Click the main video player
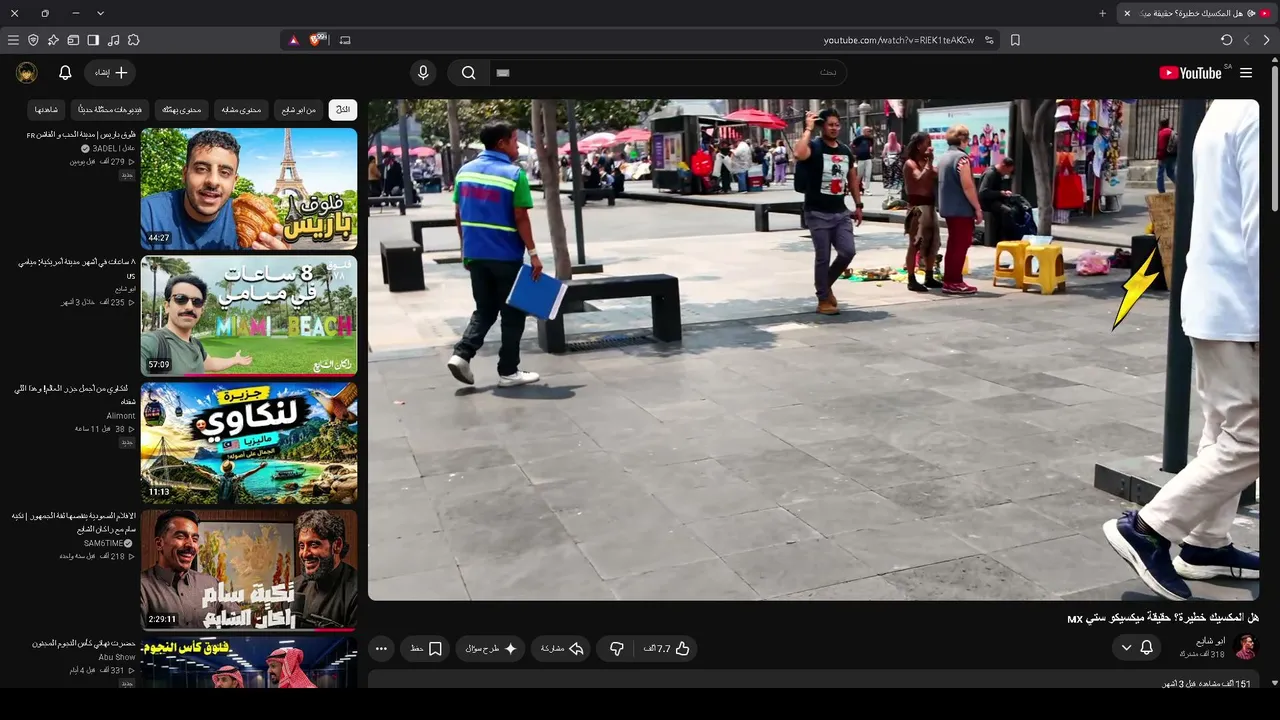This screenshot has height=720, width=1280. click(814, 350)
